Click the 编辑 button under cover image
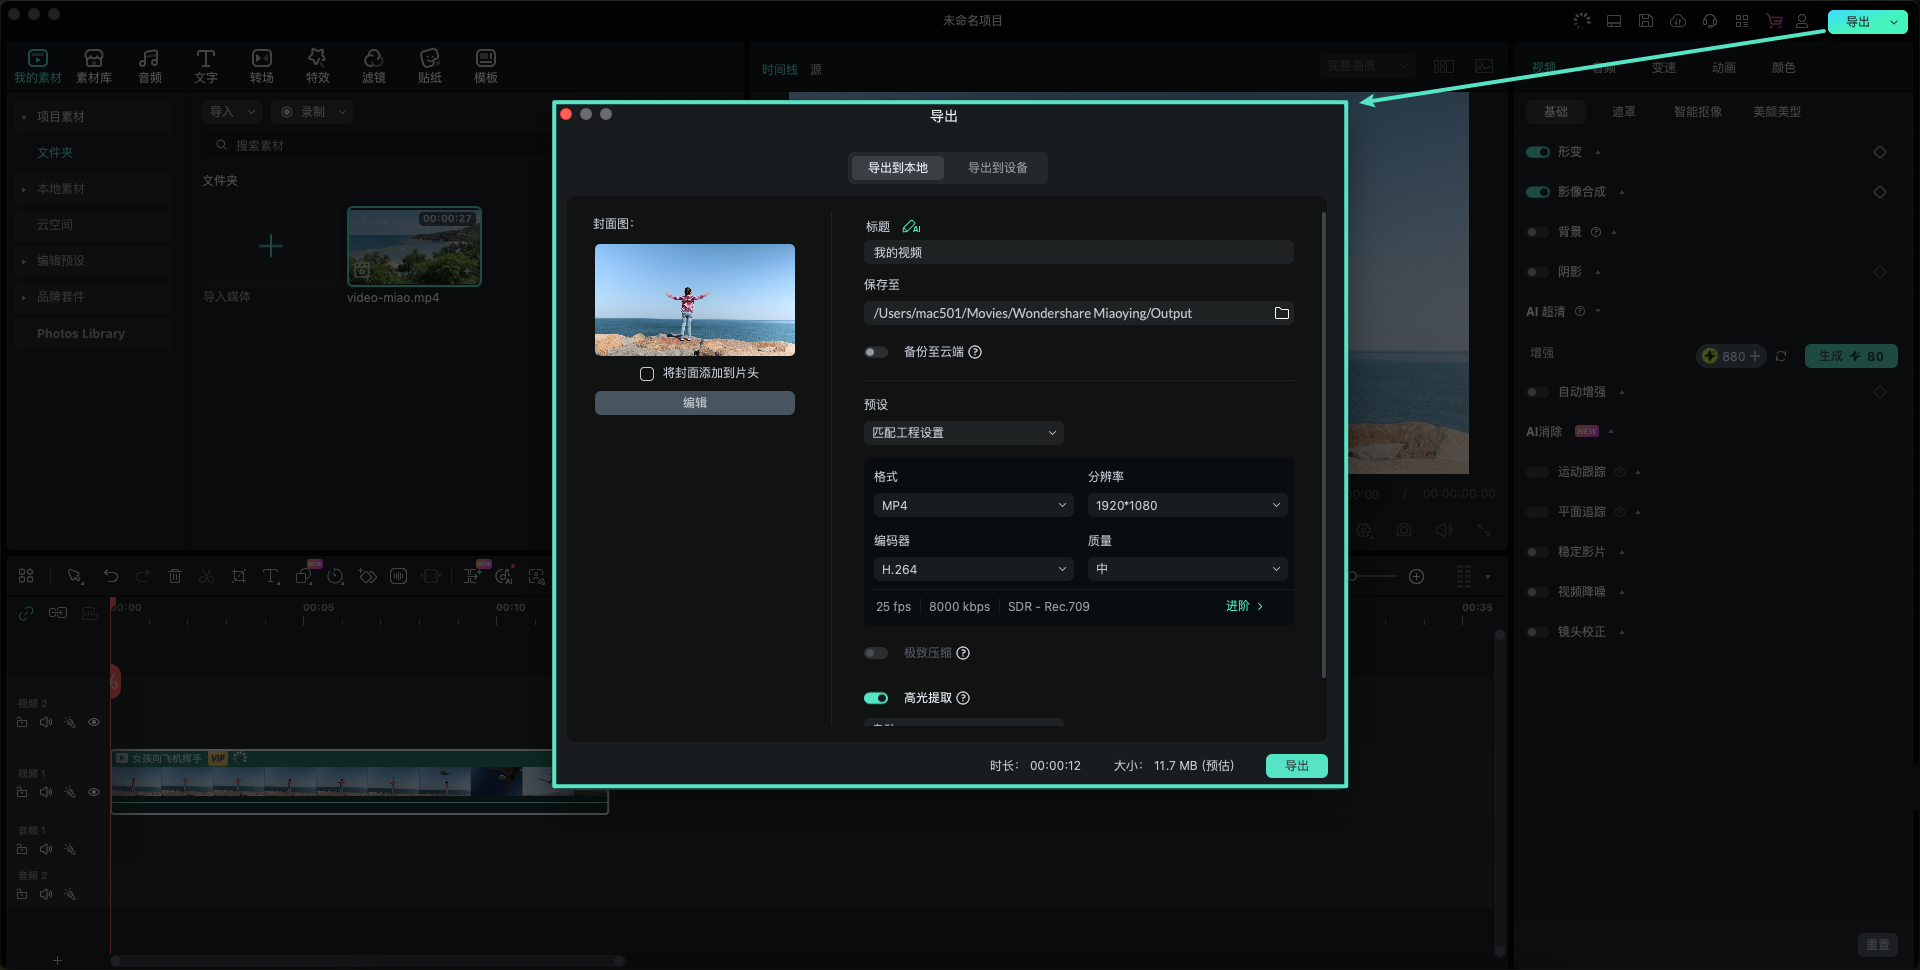 694,402
